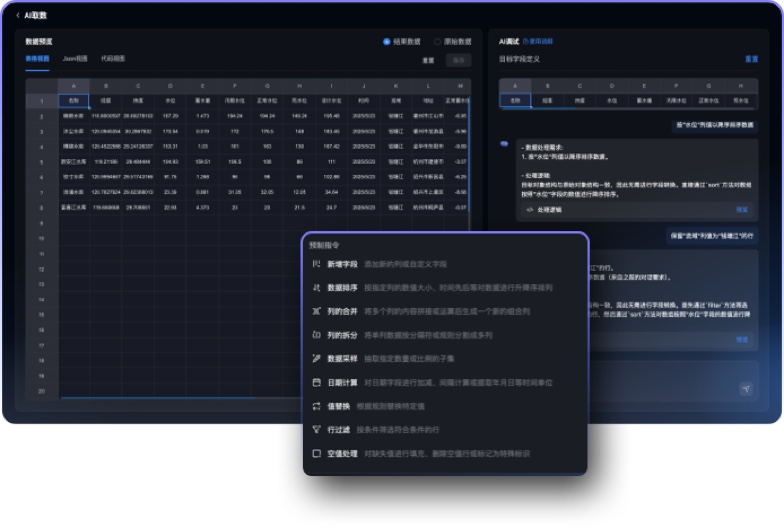
Task: Click cell '170.54' in row 3
Action: (x=170, y=132)
